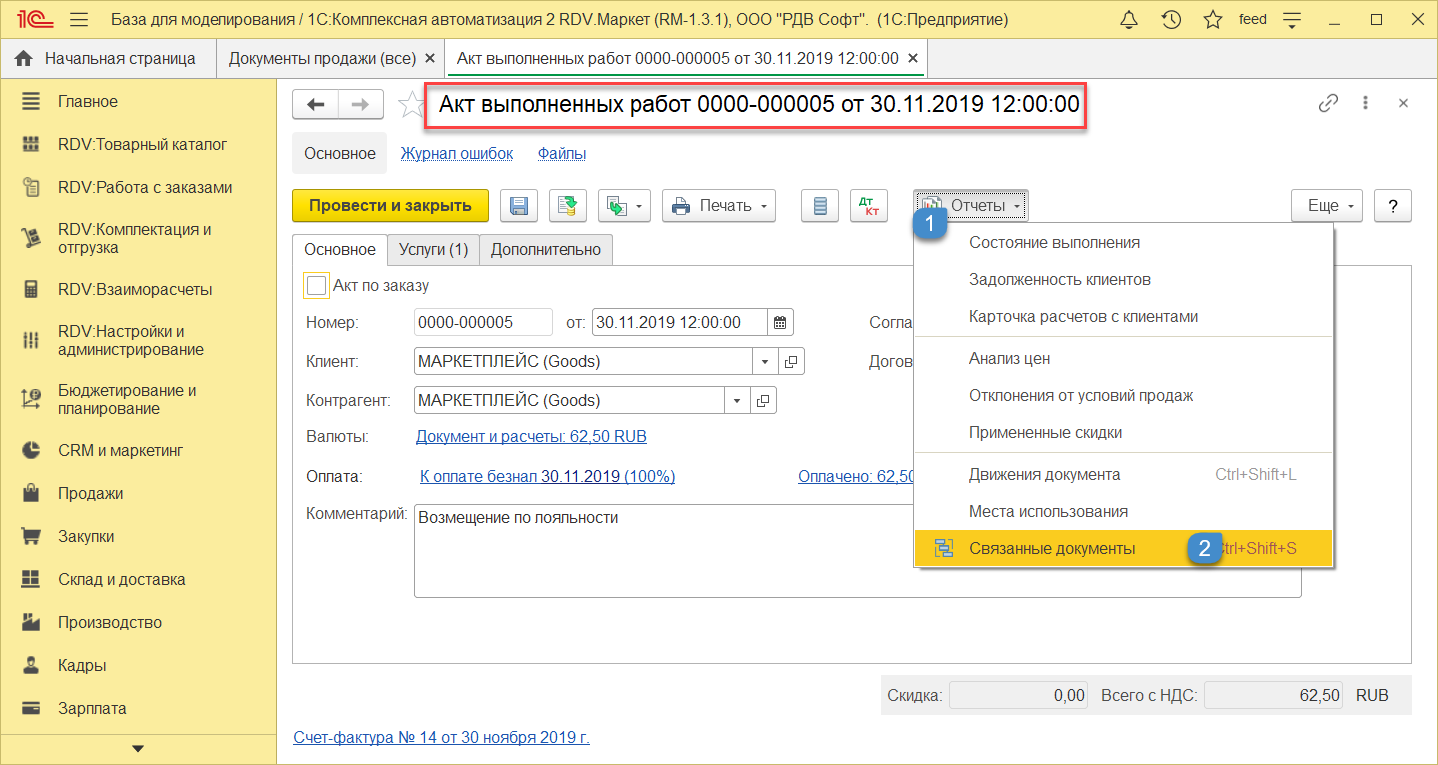
Task: Add document to favorites with star icon
Action: pyautogui.click(x=410, y=104)
